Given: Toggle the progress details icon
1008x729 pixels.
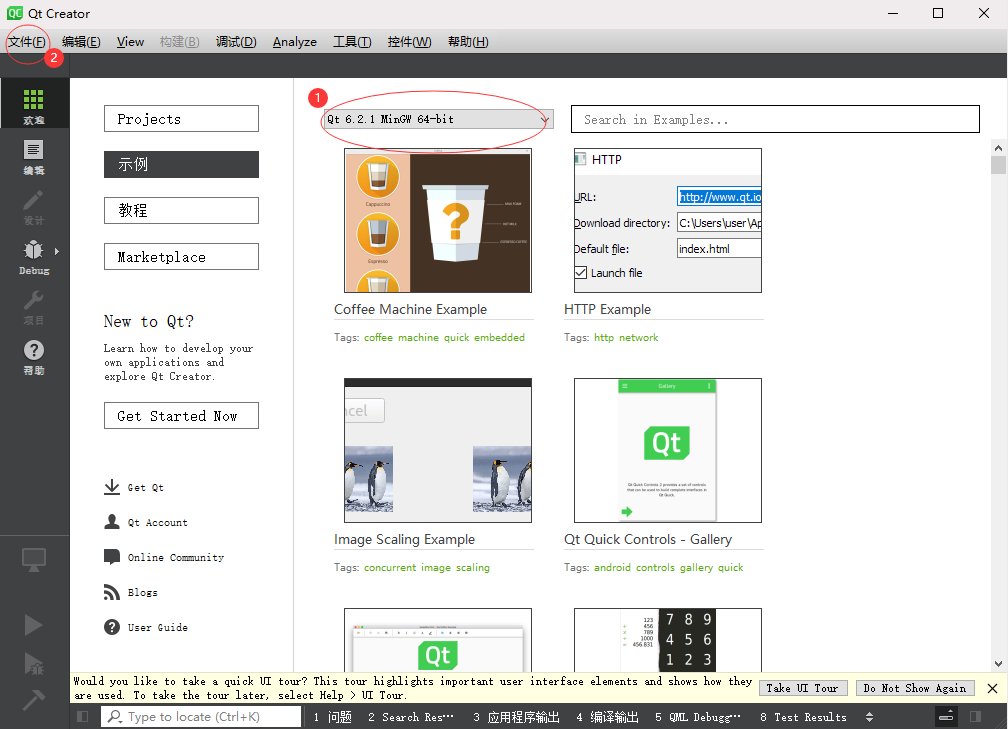Looking at the screenshot, I should coord(946,716).
